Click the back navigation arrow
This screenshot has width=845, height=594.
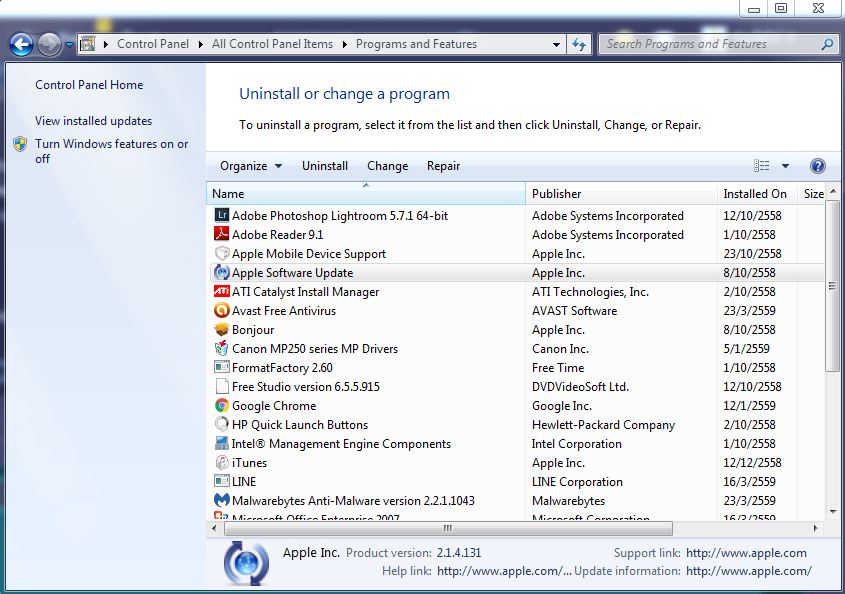click(x=22, y=45)
